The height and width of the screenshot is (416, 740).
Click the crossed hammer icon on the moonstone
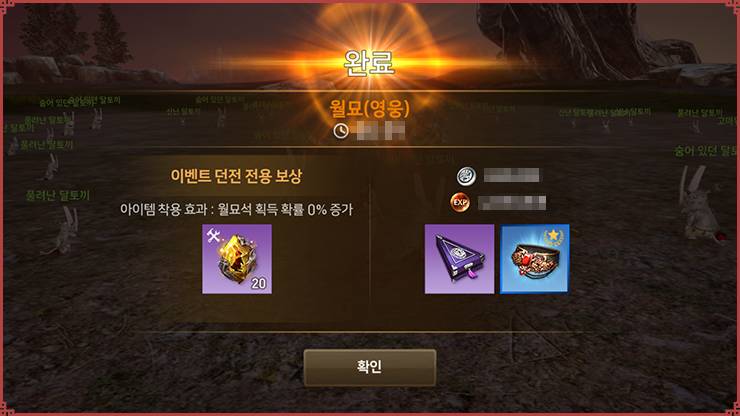[213, 236]
